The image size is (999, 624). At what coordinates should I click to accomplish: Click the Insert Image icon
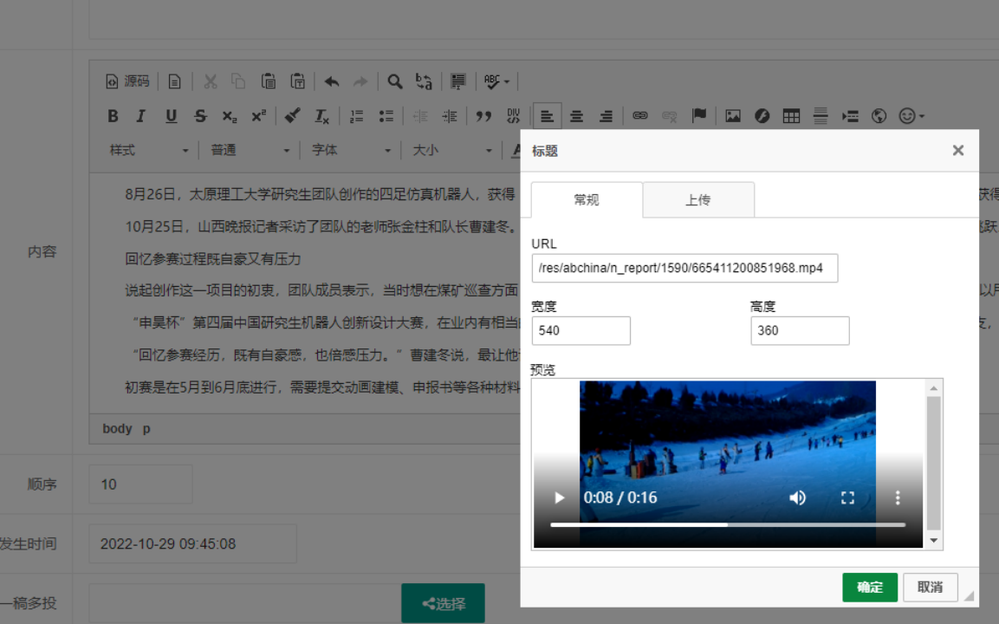733,116
